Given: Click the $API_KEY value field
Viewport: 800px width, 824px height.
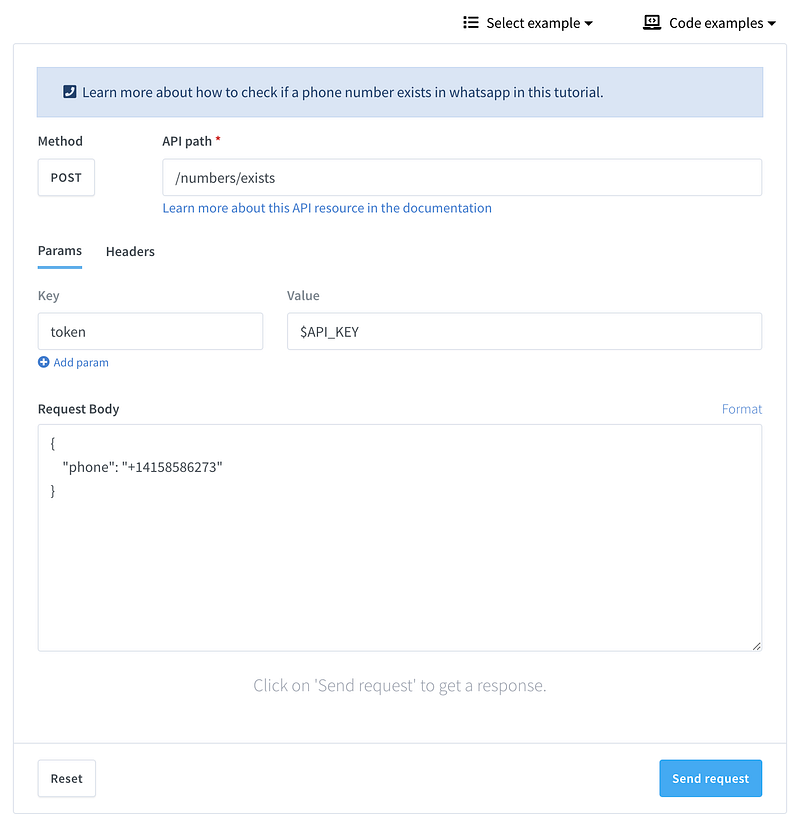Looking at the screenshot, I should click(x=524, y=331).
